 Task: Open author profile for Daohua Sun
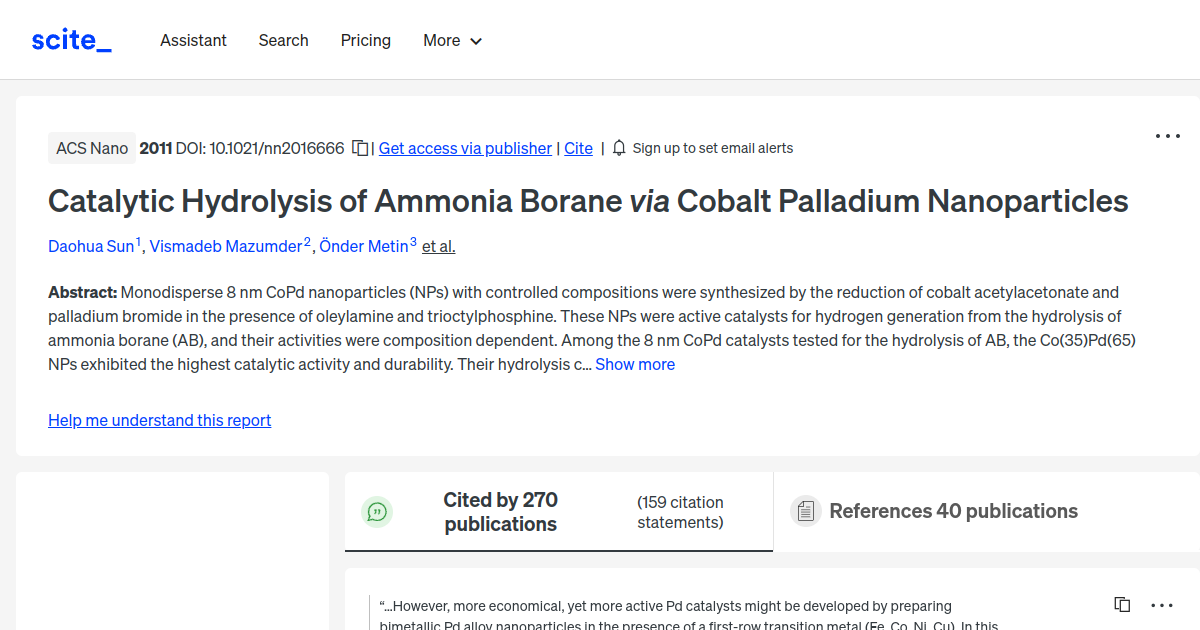point(90,245)
